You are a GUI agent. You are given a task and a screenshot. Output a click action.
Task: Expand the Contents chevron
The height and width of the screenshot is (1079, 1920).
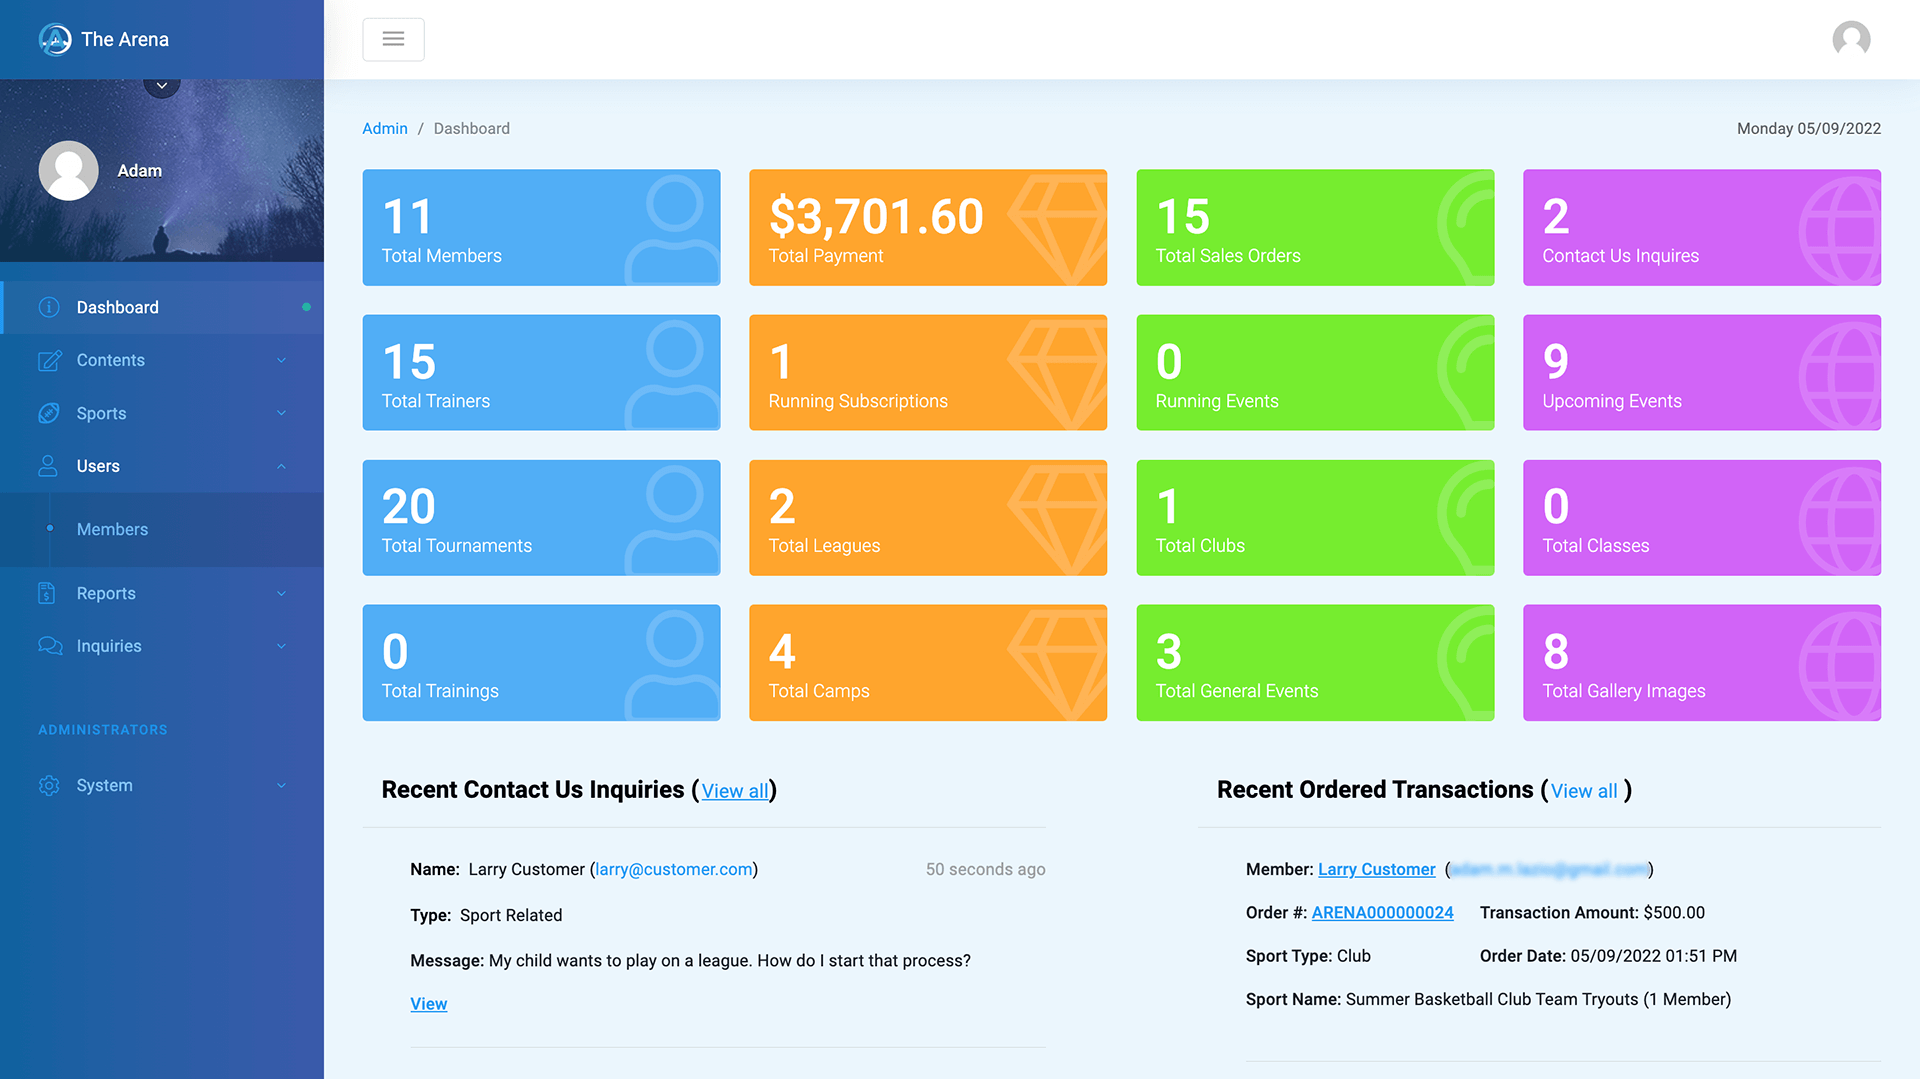coord(281,360)
